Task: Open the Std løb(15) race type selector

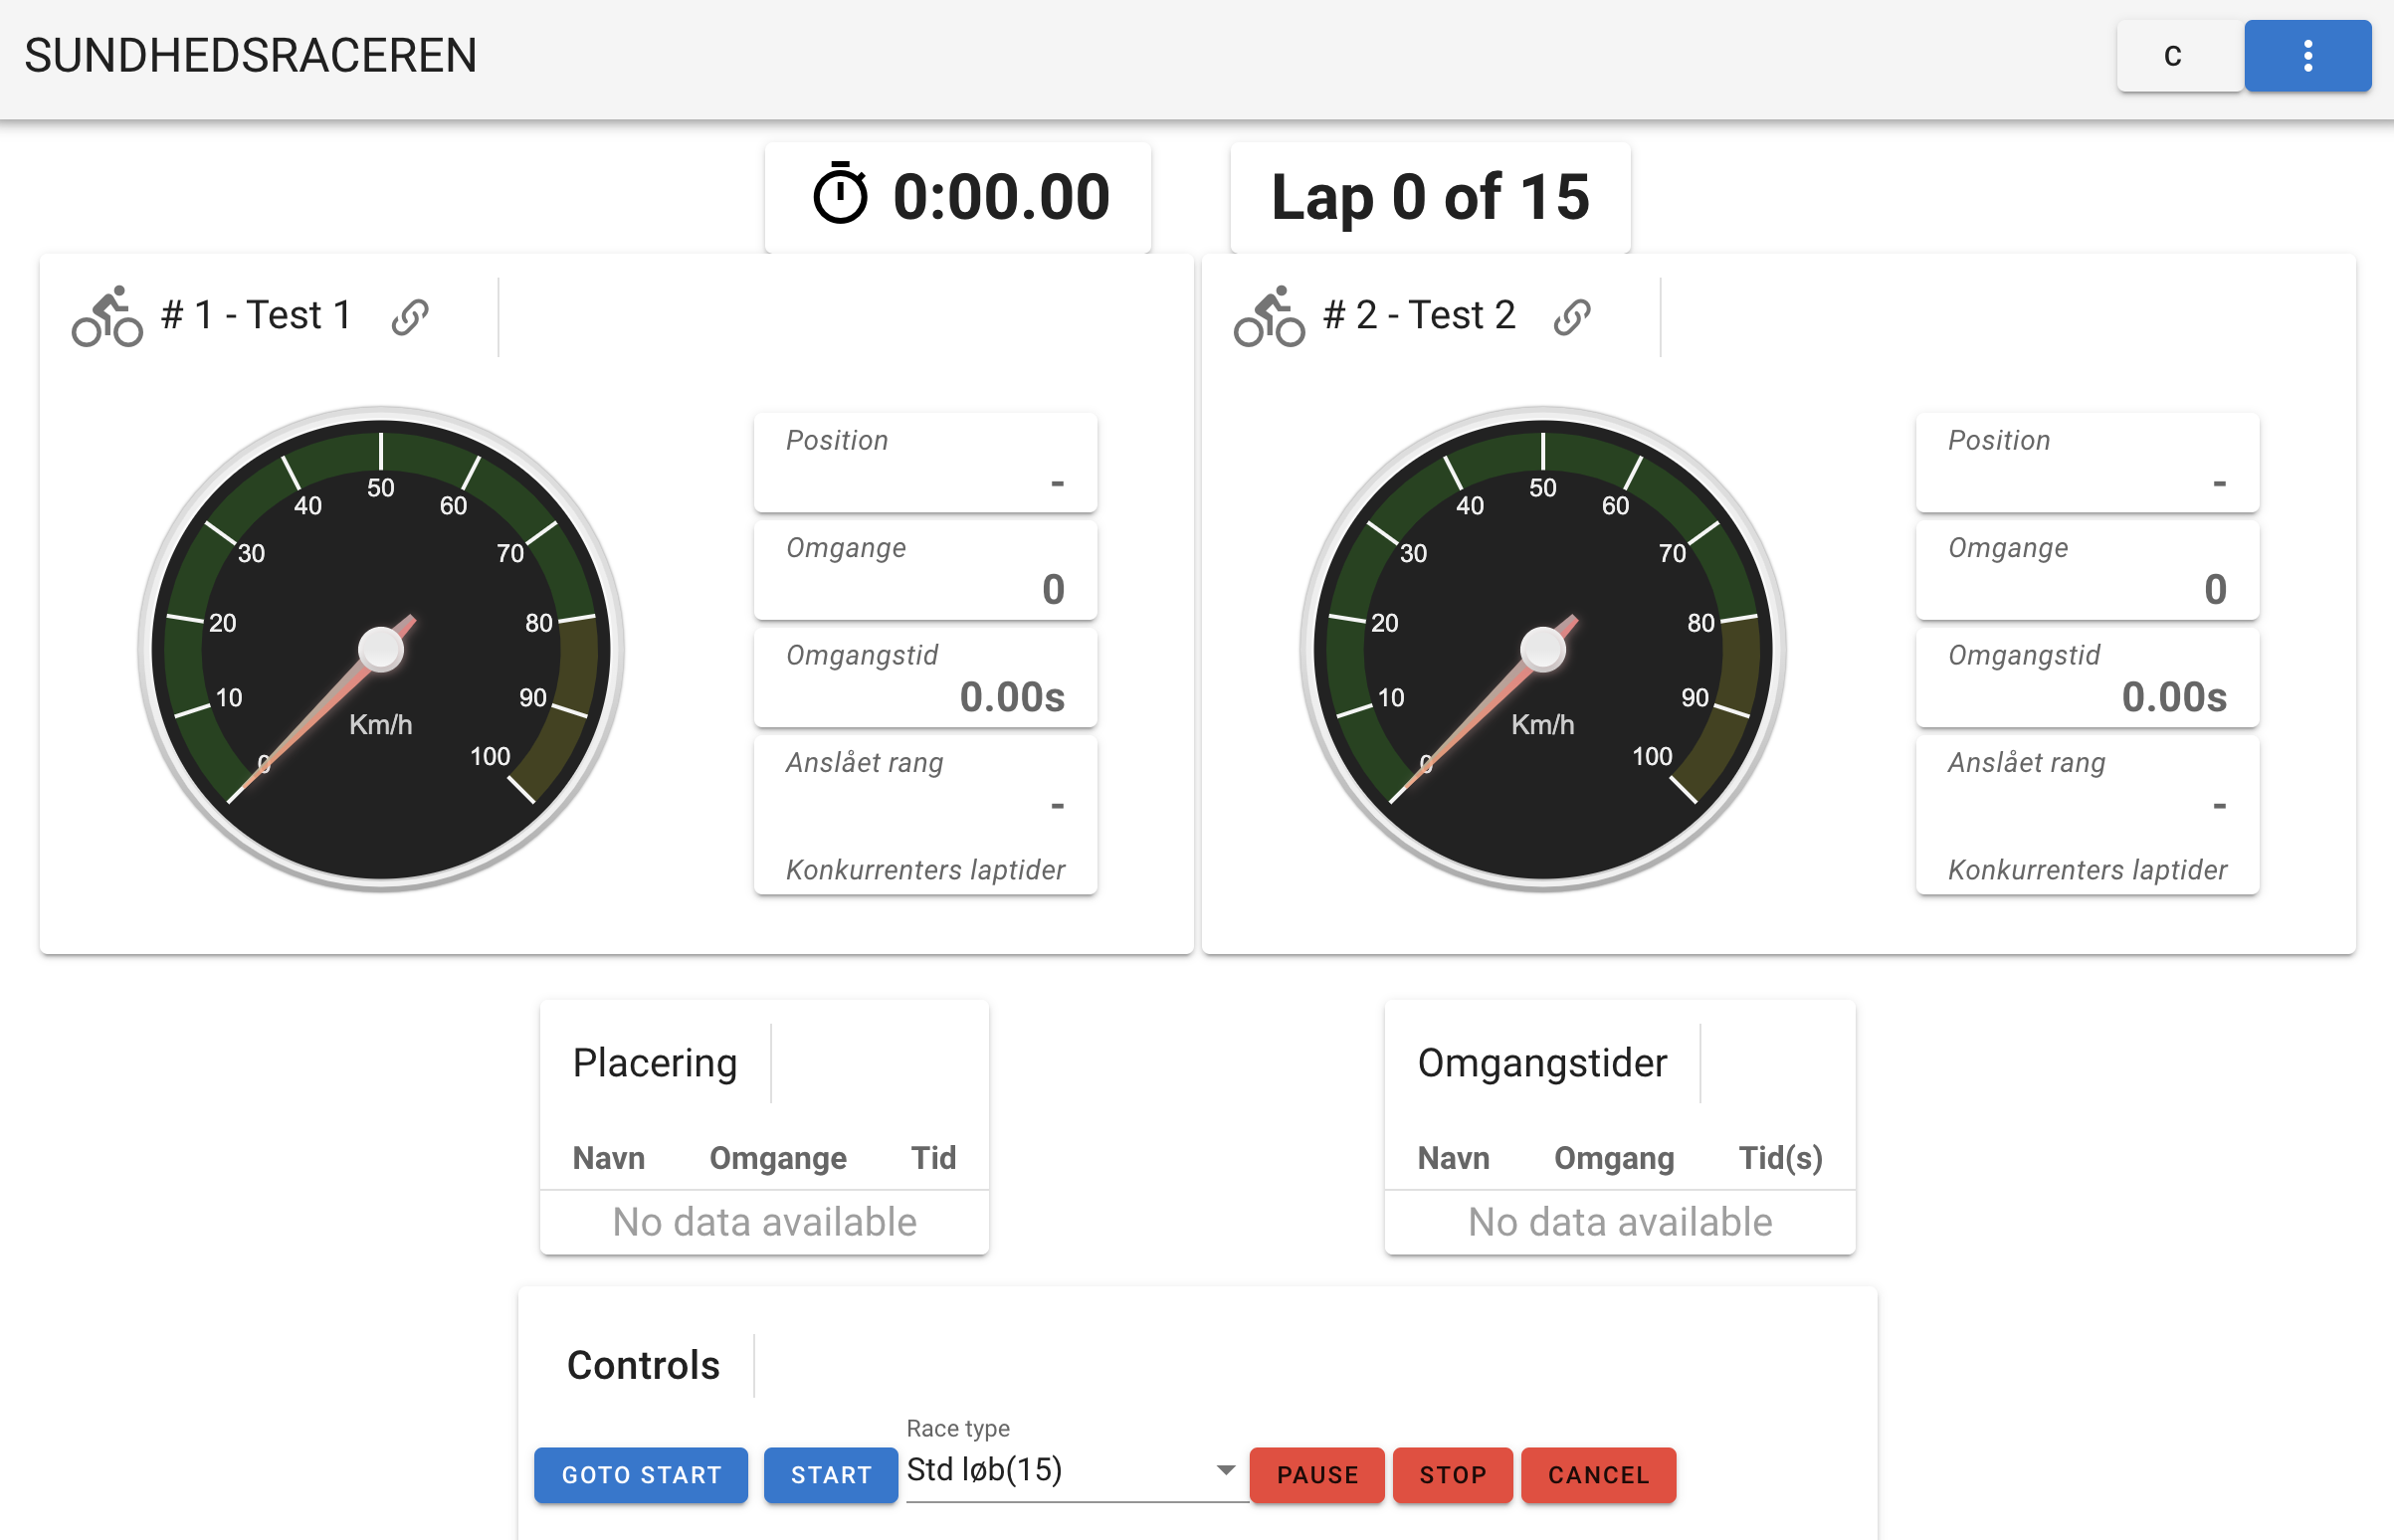Action: click(x=1050, y=1469)
